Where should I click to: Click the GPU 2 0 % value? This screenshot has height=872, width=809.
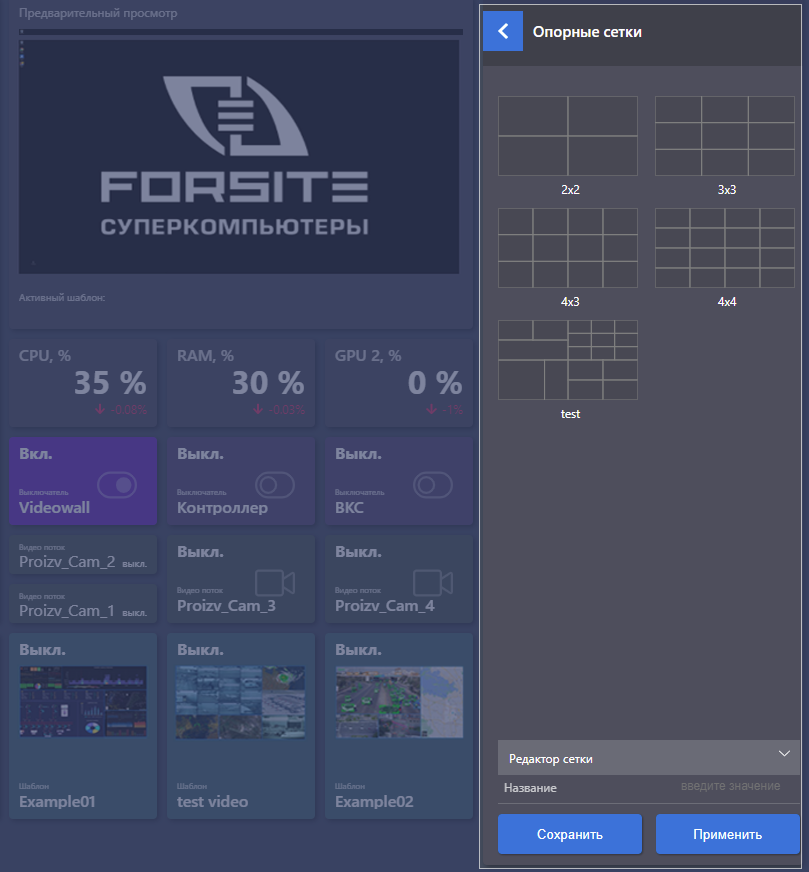click(435, 383)
